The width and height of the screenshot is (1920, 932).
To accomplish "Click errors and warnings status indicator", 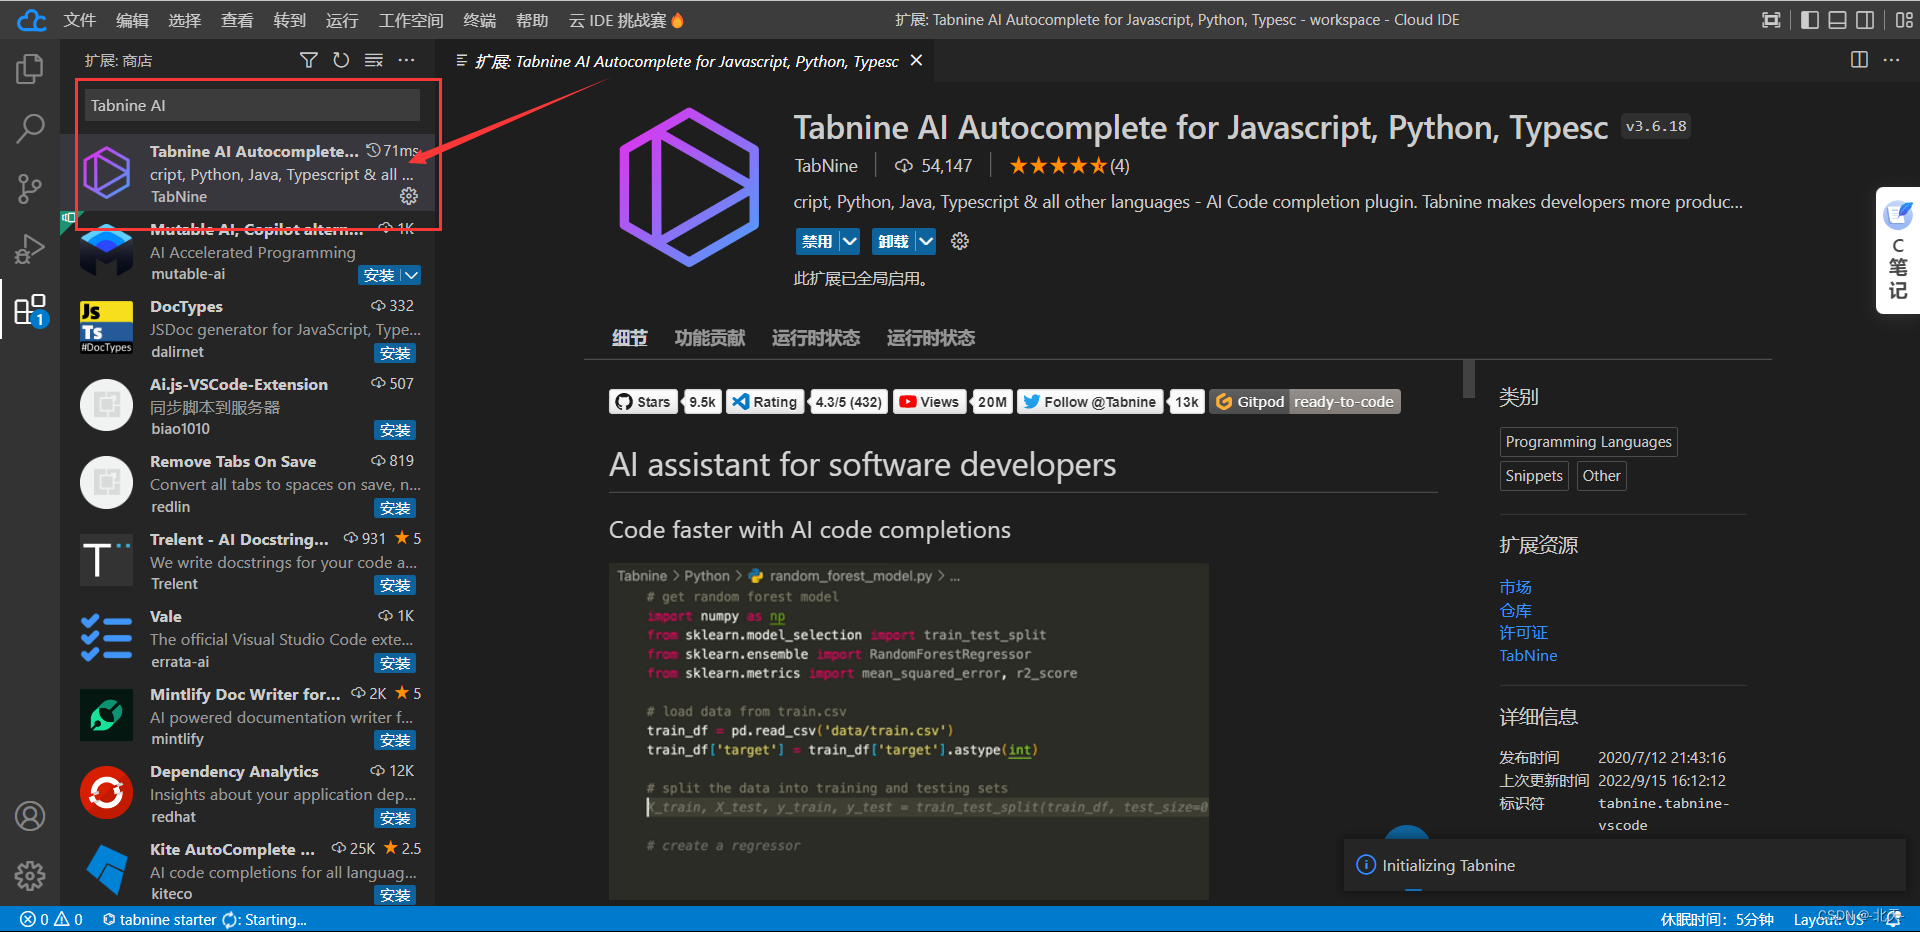I will pos(51,920).
